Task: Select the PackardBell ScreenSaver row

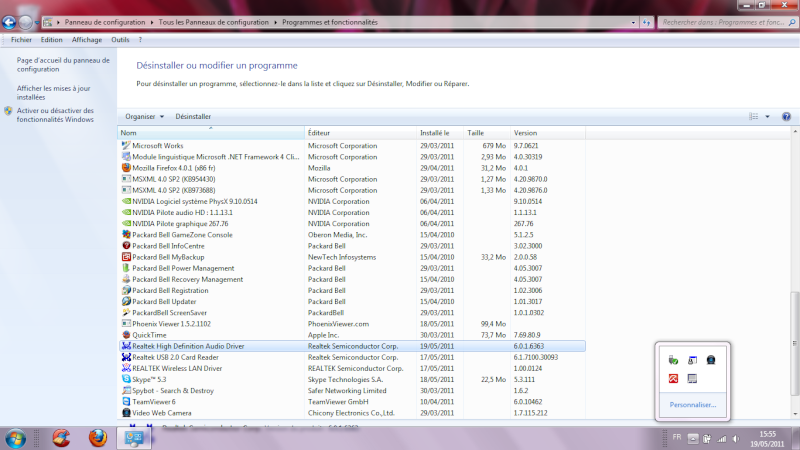Action: point(352,312)
